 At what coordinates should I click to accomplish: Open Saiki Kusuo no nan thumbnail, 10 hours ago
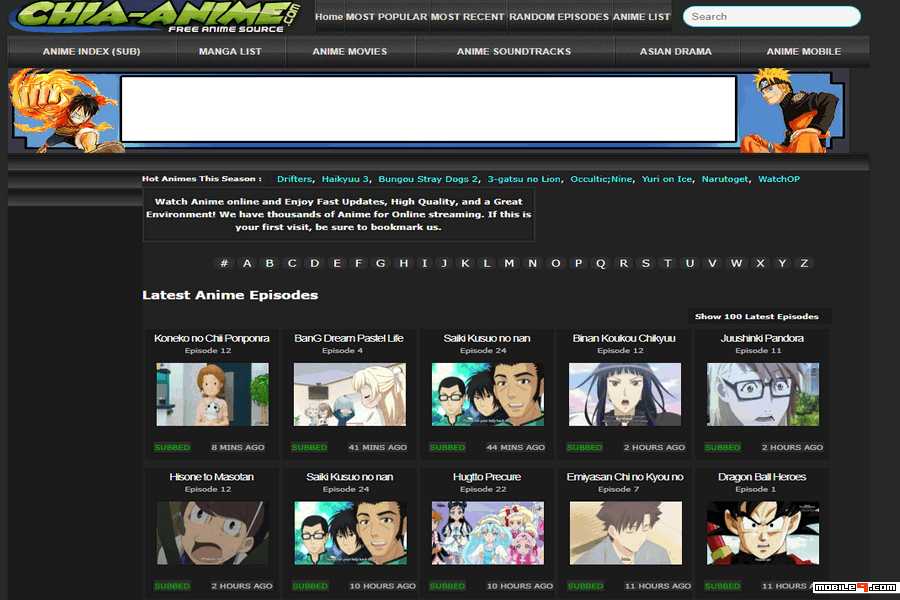click(350, 533)
